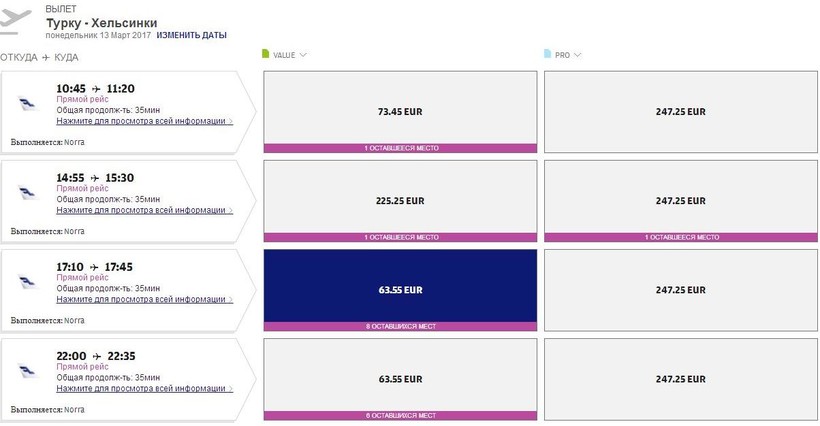Viewport: 820px width, 426px height.
Task: Open full information link for 17:10 flight
Action: click(144, 299)
